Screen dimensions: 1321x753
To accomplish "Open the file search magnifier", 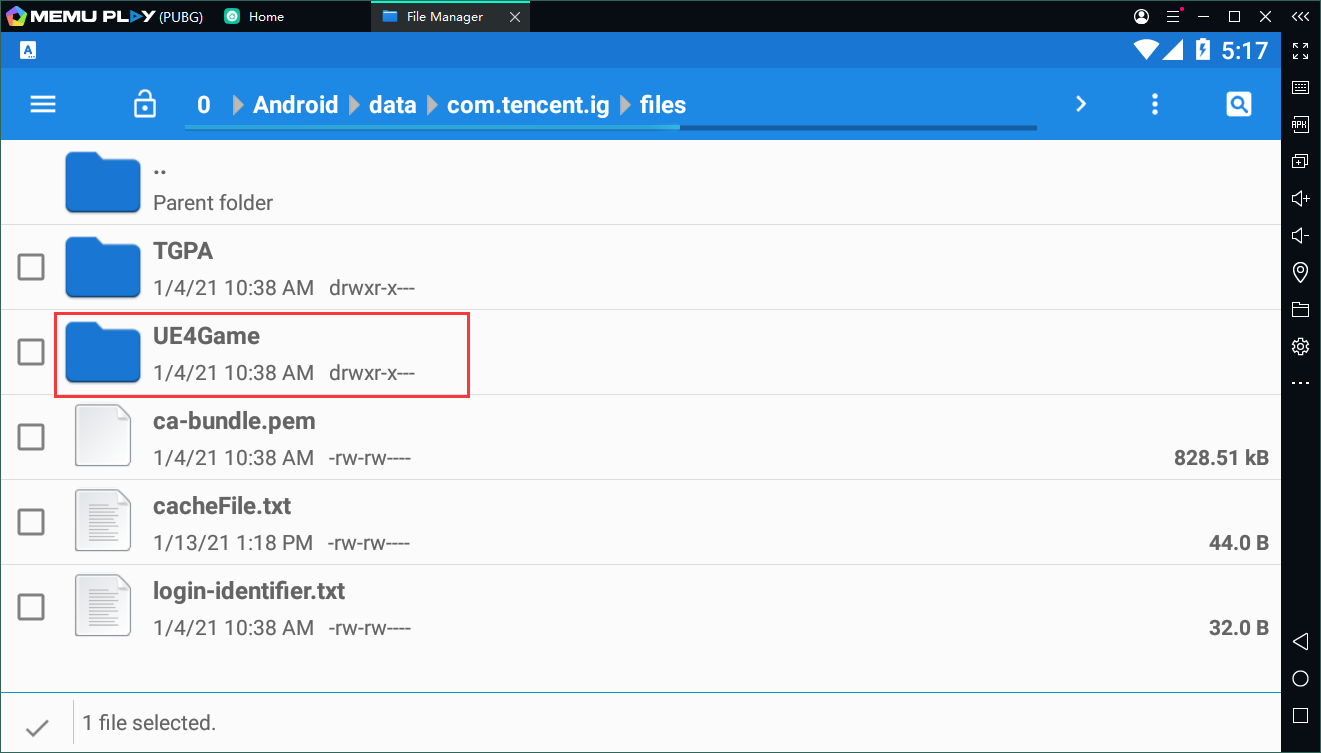I will click(1238, 104).
